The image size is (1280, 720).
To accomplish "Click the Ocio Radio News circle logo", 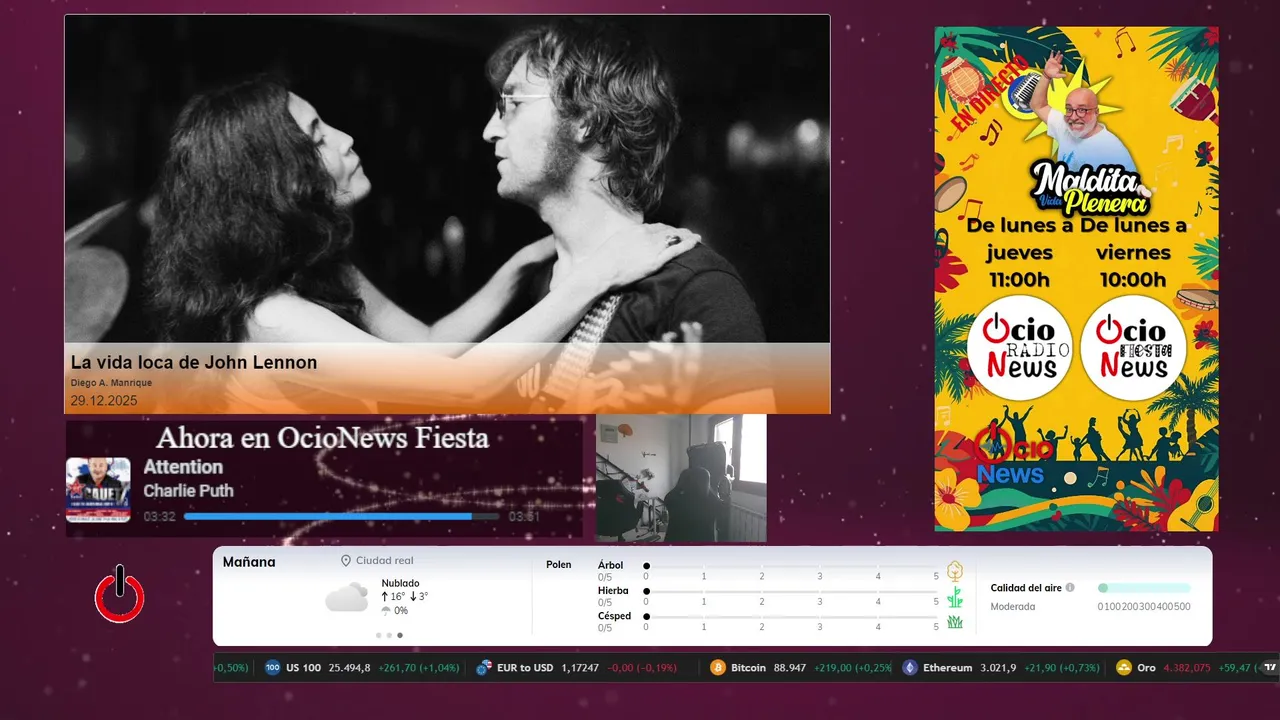I will tap(1019, 348).
